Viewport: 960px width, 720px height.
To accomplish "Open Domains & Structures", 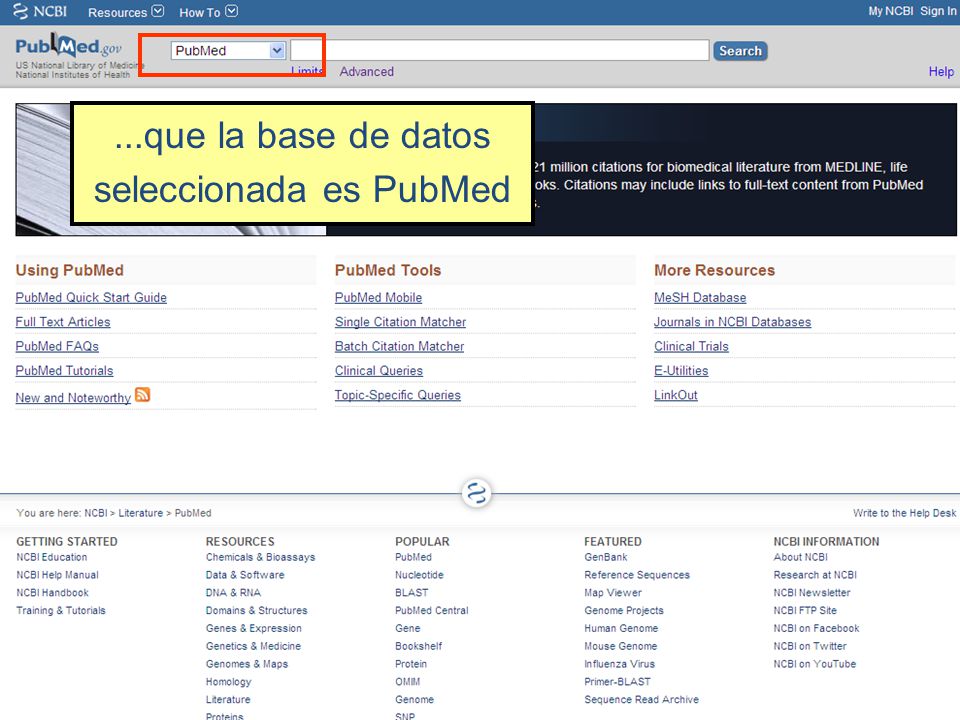I will pos(257,610).
